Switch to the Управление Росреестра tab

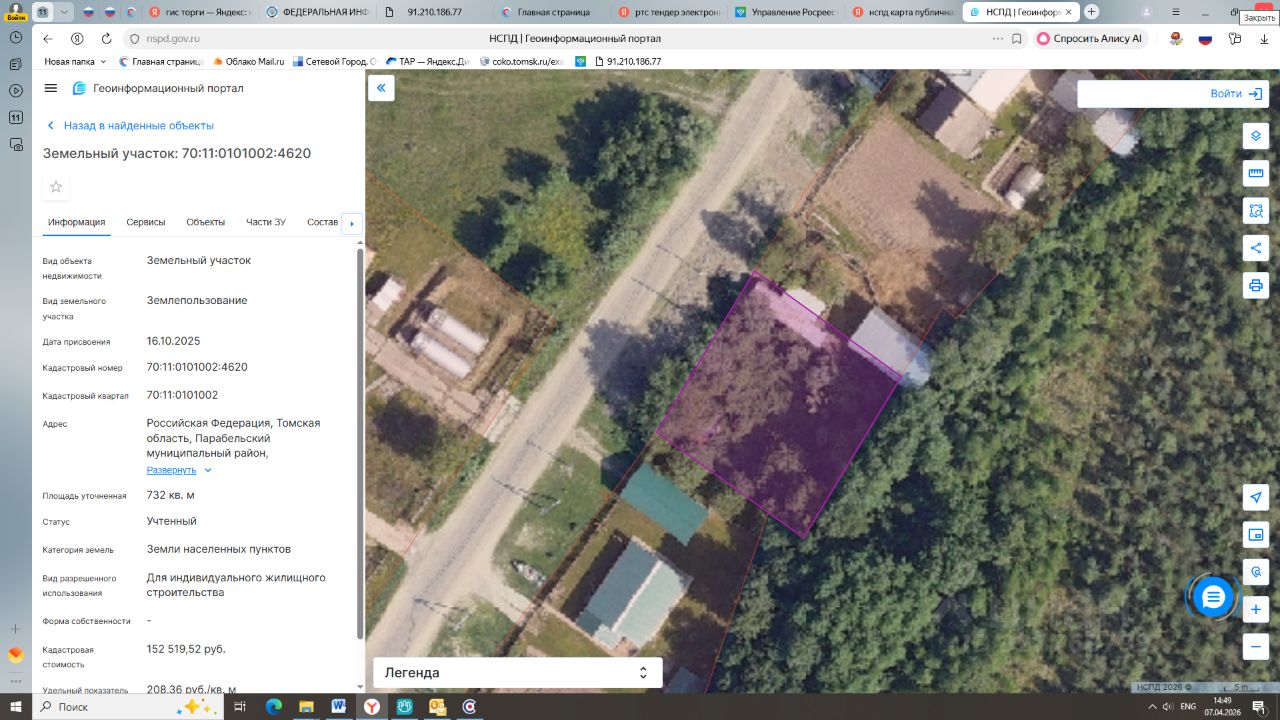tap(785, 12)
